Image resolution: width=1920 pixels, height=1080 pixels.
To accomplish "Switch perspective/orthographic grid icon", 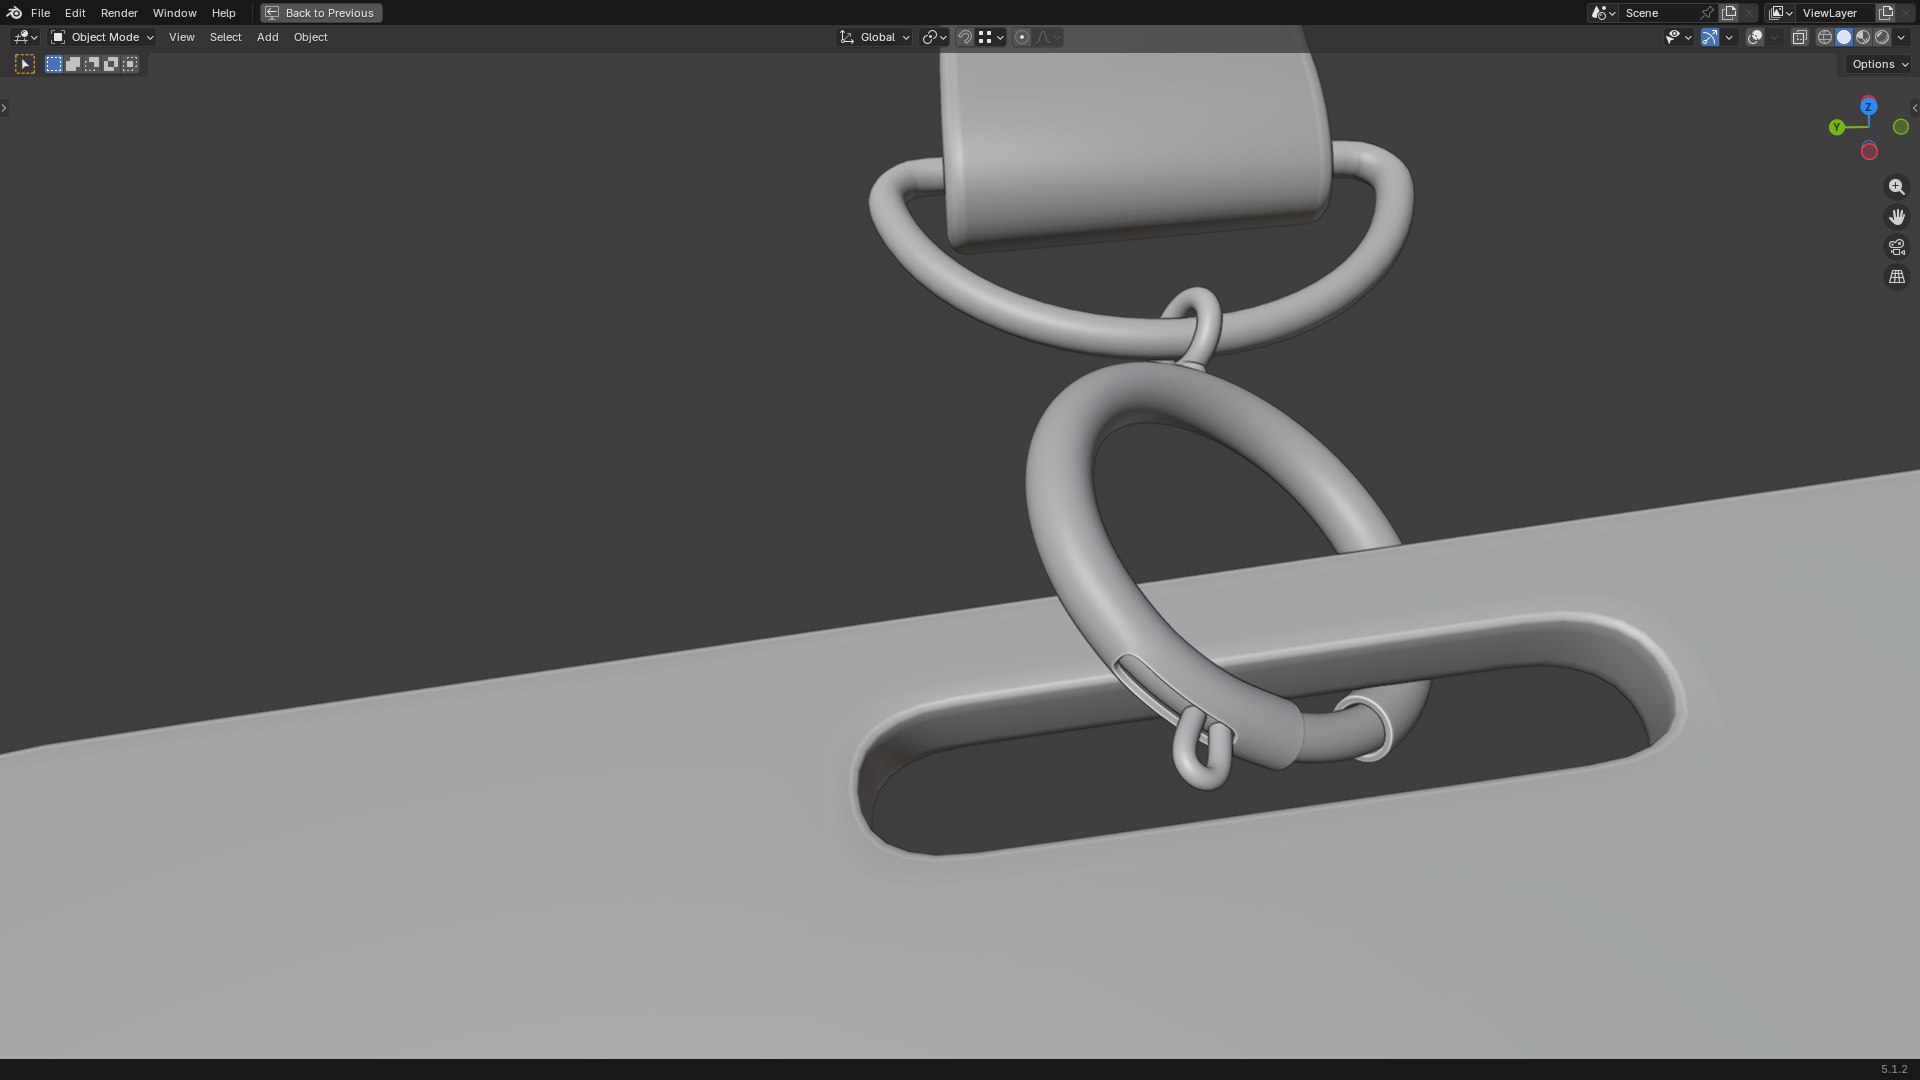I will coord(1896,277).
